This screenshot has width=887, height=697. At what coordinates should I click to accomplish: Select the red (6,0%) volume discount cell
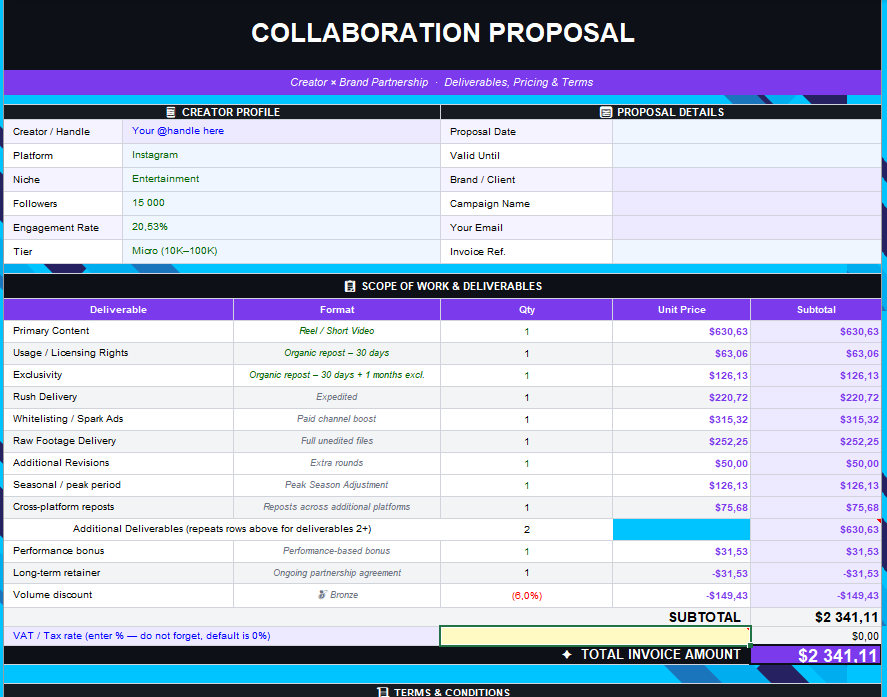527,596
